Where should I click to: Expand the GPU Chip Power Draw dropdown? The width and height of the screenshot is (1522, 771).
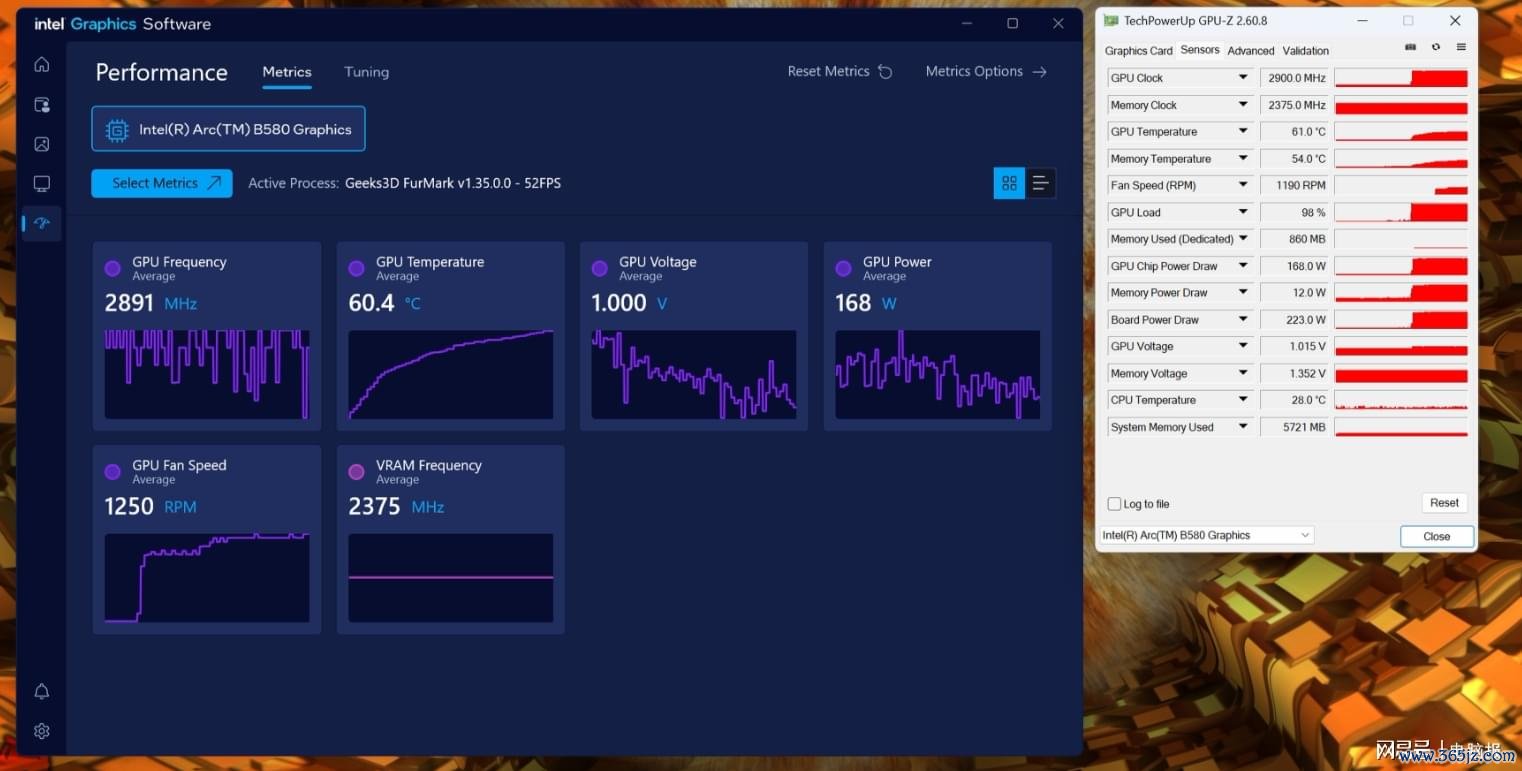pyautogui.click(x=1243, y=266)
